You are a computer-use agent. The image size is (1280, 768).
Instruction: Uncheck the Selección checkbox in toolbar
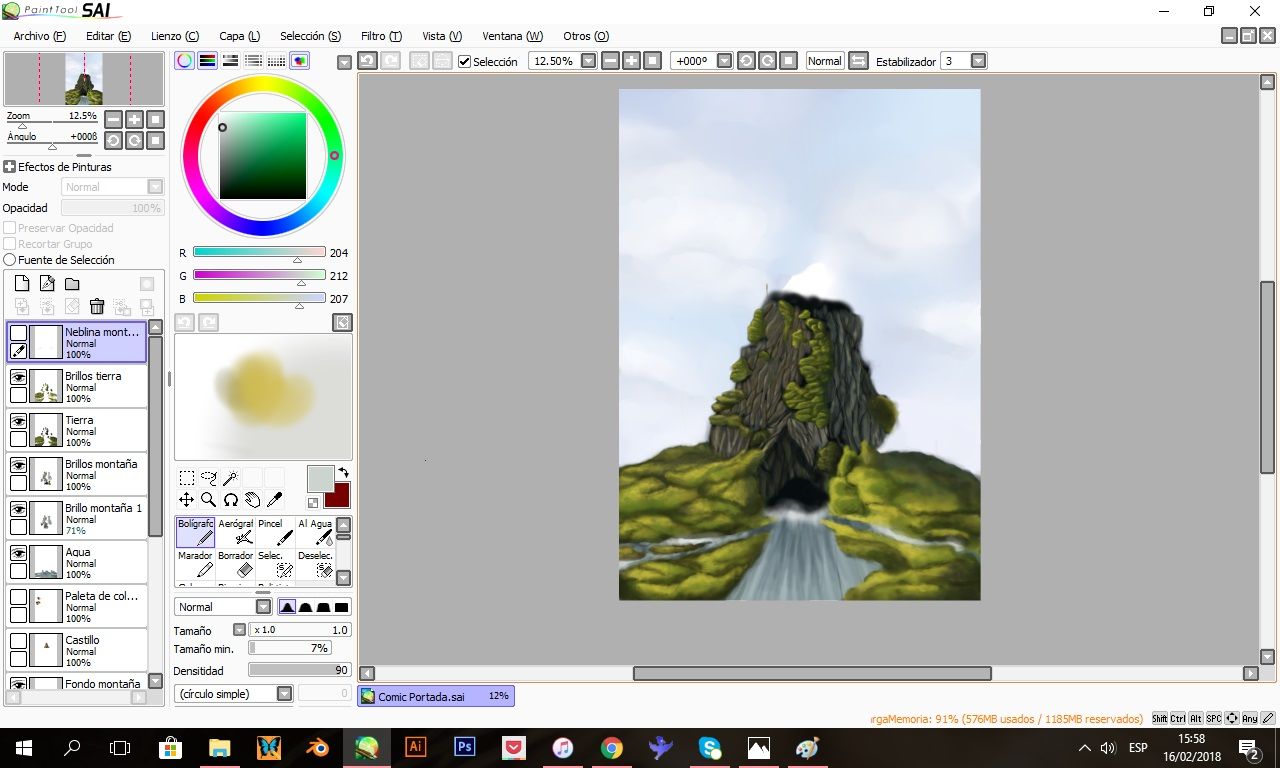(464, 62)
